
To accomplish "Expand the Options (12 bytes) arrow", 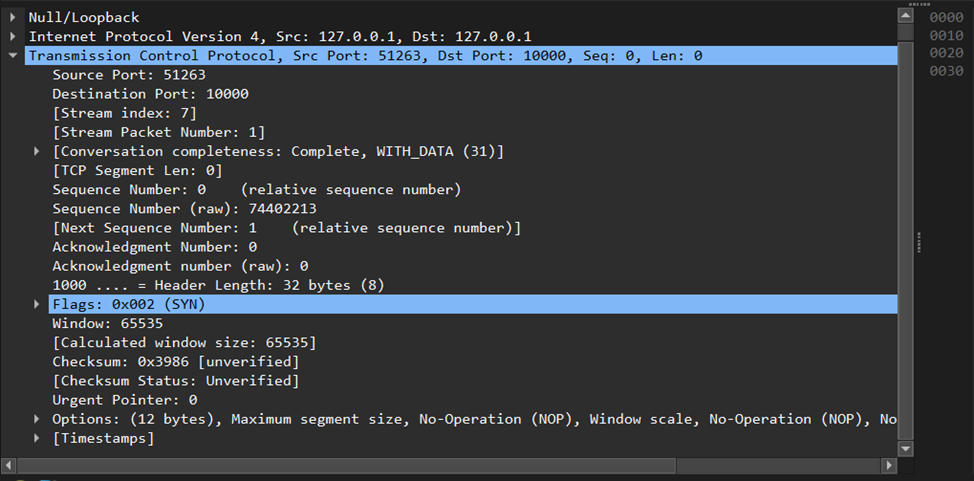I will click(37, 419).
